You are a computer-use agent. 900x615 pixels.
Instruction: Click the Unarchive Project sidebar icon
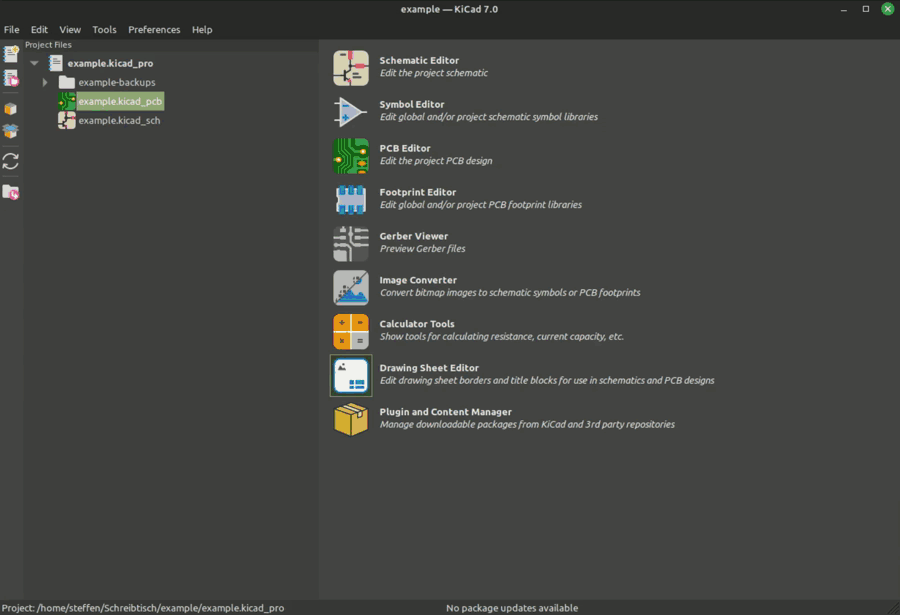(10, 131)
